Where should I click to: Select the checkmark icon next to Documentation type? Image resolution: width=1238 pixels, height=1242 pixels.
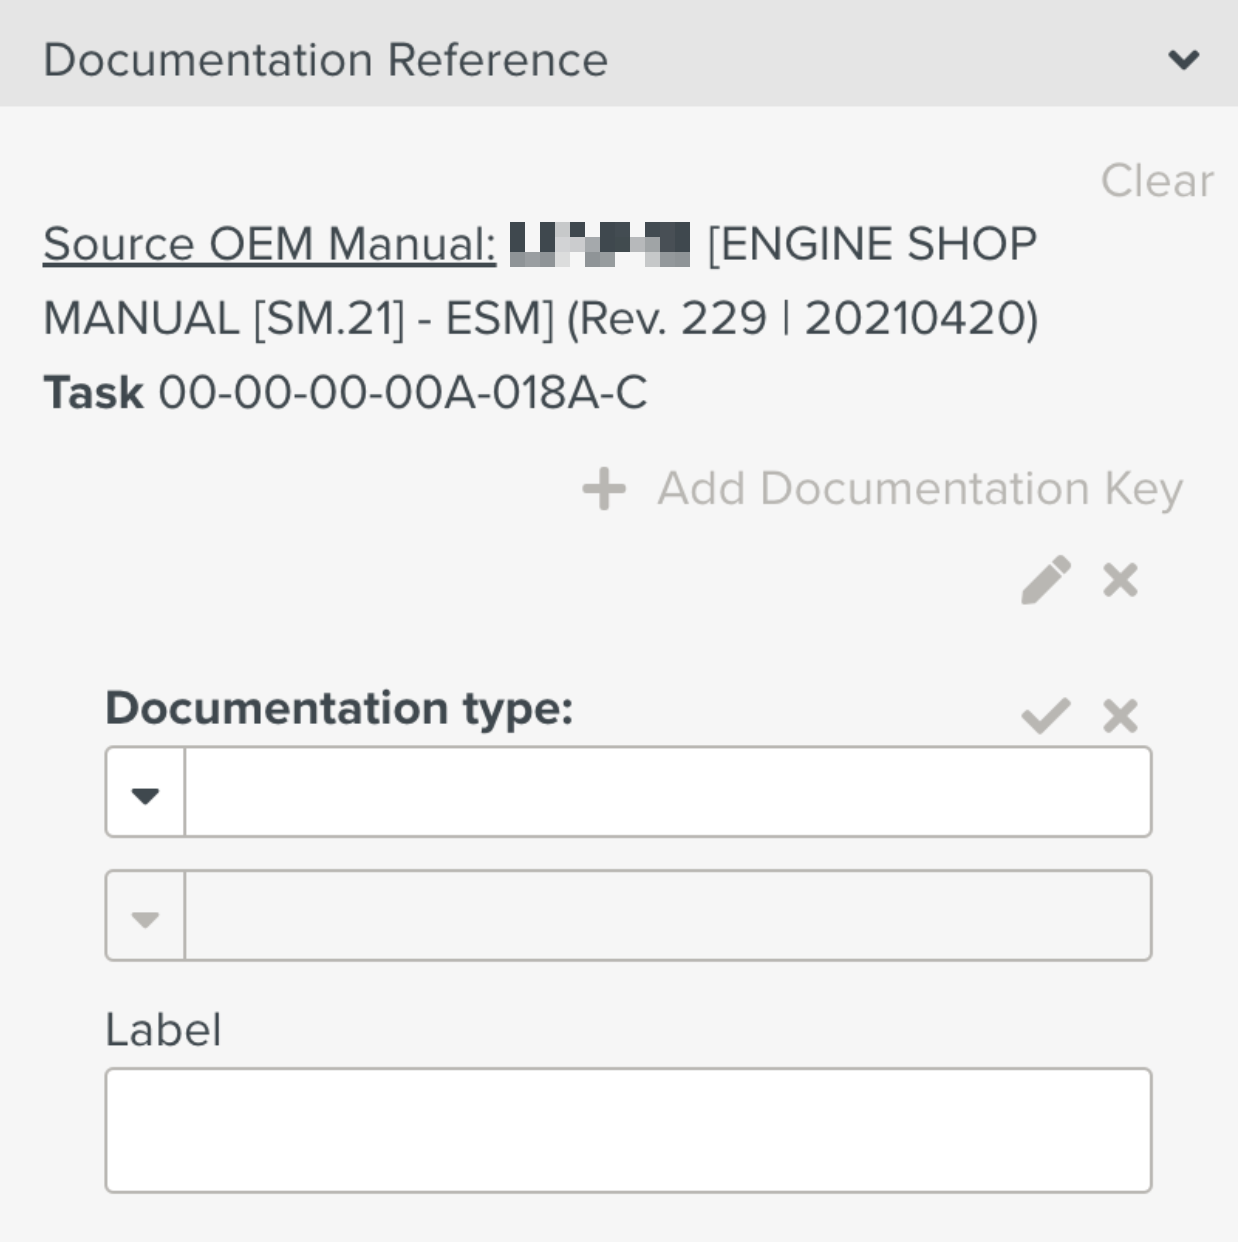point(1046,714)
